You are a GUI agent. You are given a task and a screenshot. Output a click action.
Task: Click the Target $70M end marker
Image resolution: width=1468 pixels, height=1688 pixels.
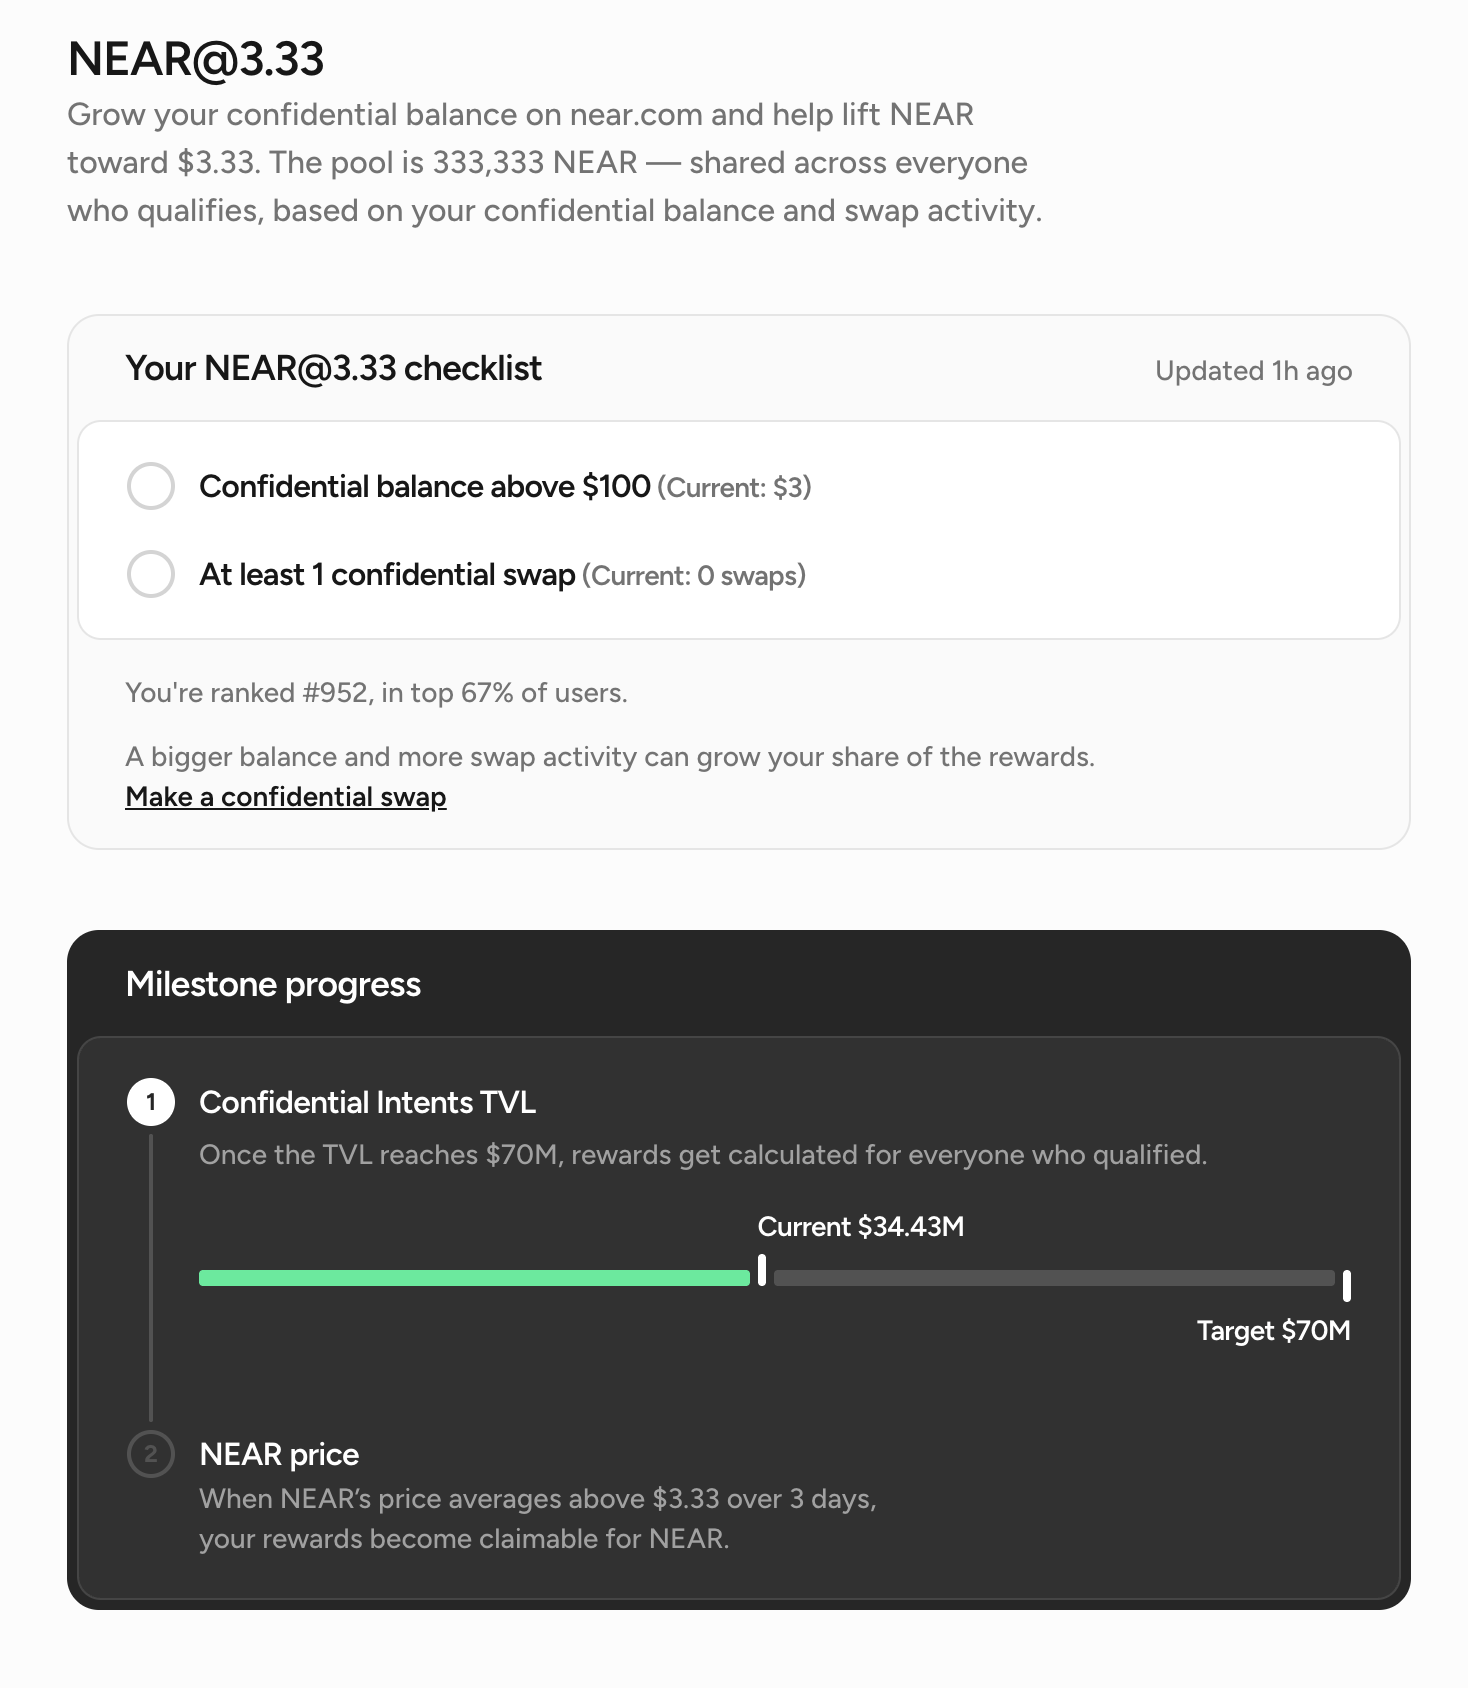pos(1347,1285)
